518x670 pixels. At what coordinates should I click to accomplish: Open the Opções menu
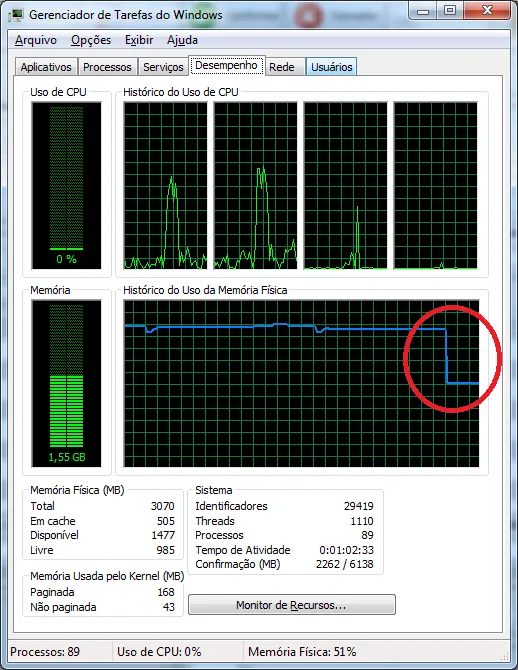pyautogui.click(x=91, y=40)
